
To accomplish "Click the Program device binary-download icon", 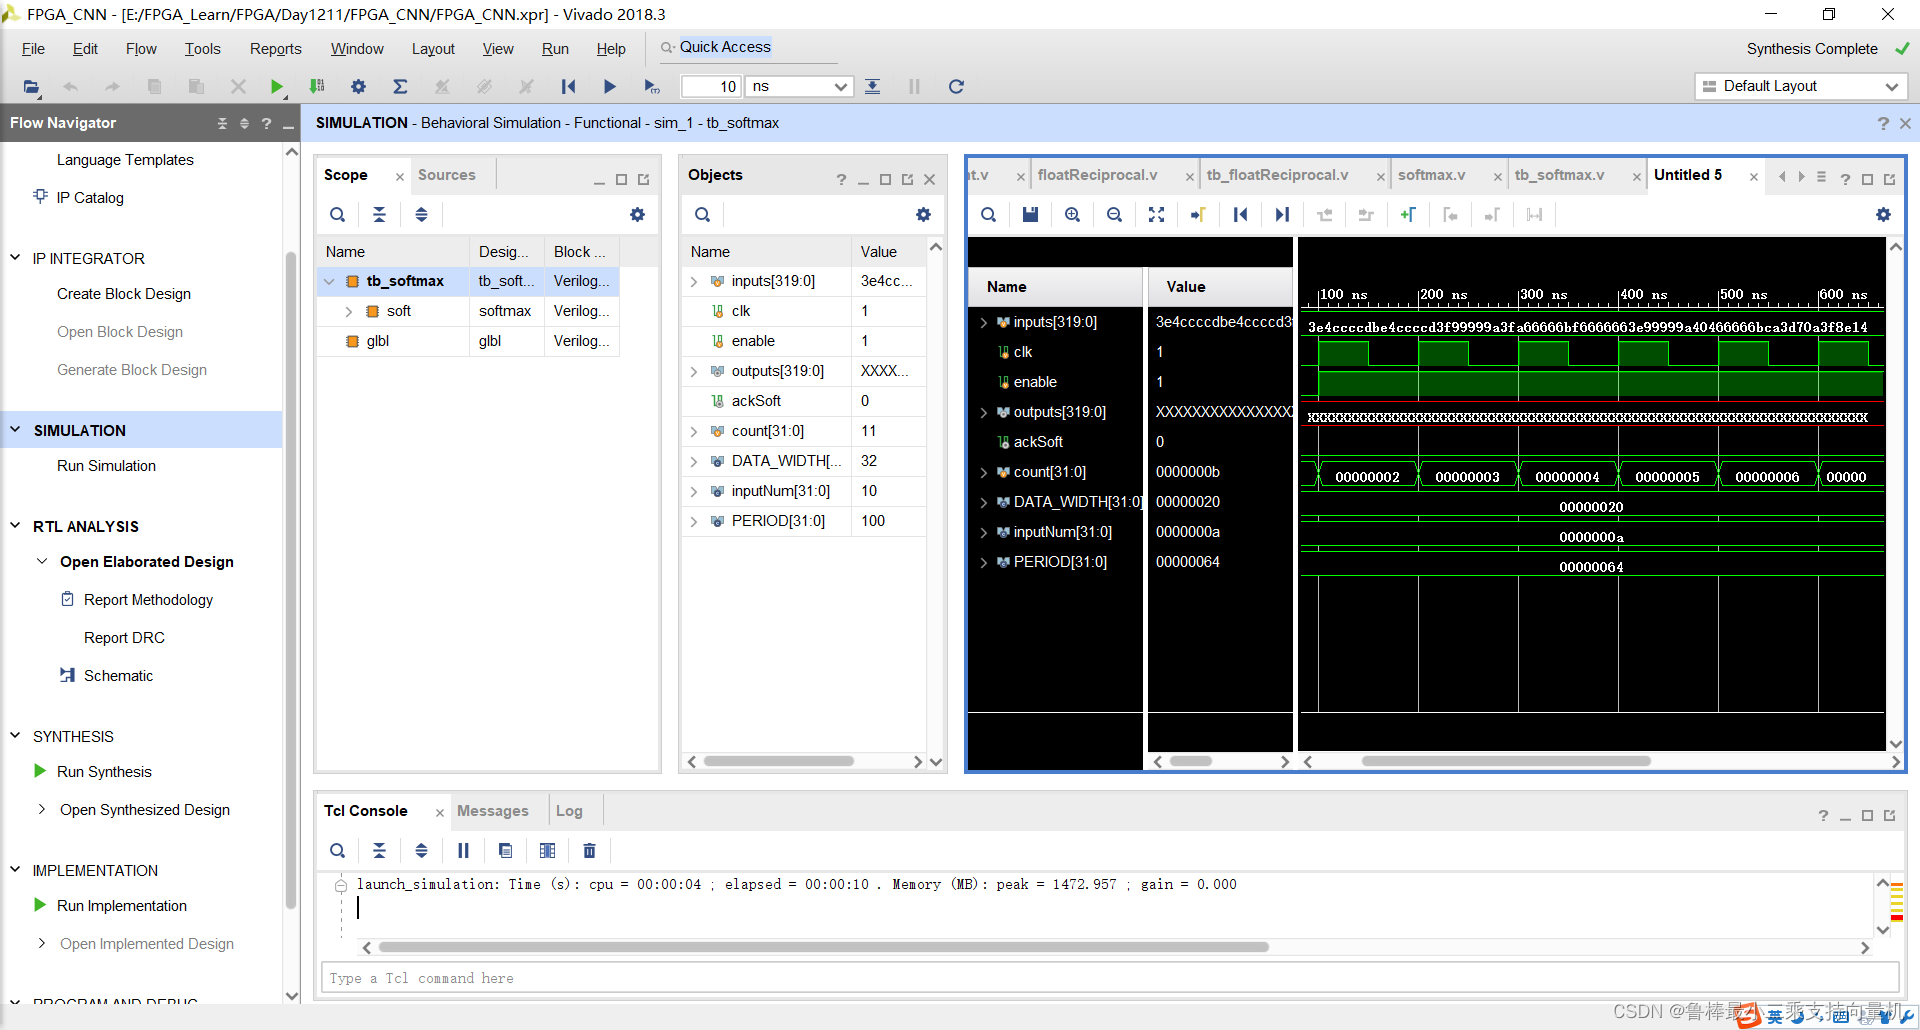I will [x=317, y=87].
